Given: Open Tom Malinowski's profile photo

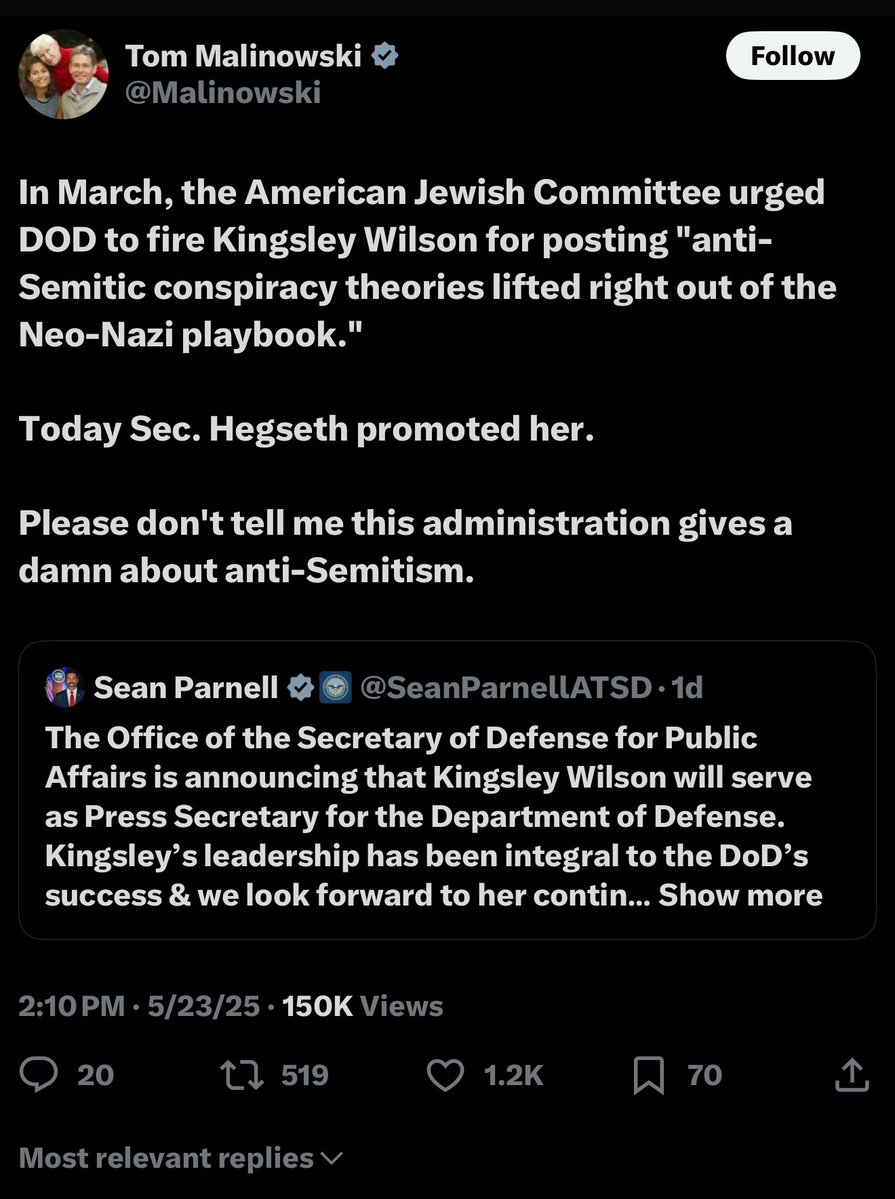Looking at the screenshot, I should point(64,74).
